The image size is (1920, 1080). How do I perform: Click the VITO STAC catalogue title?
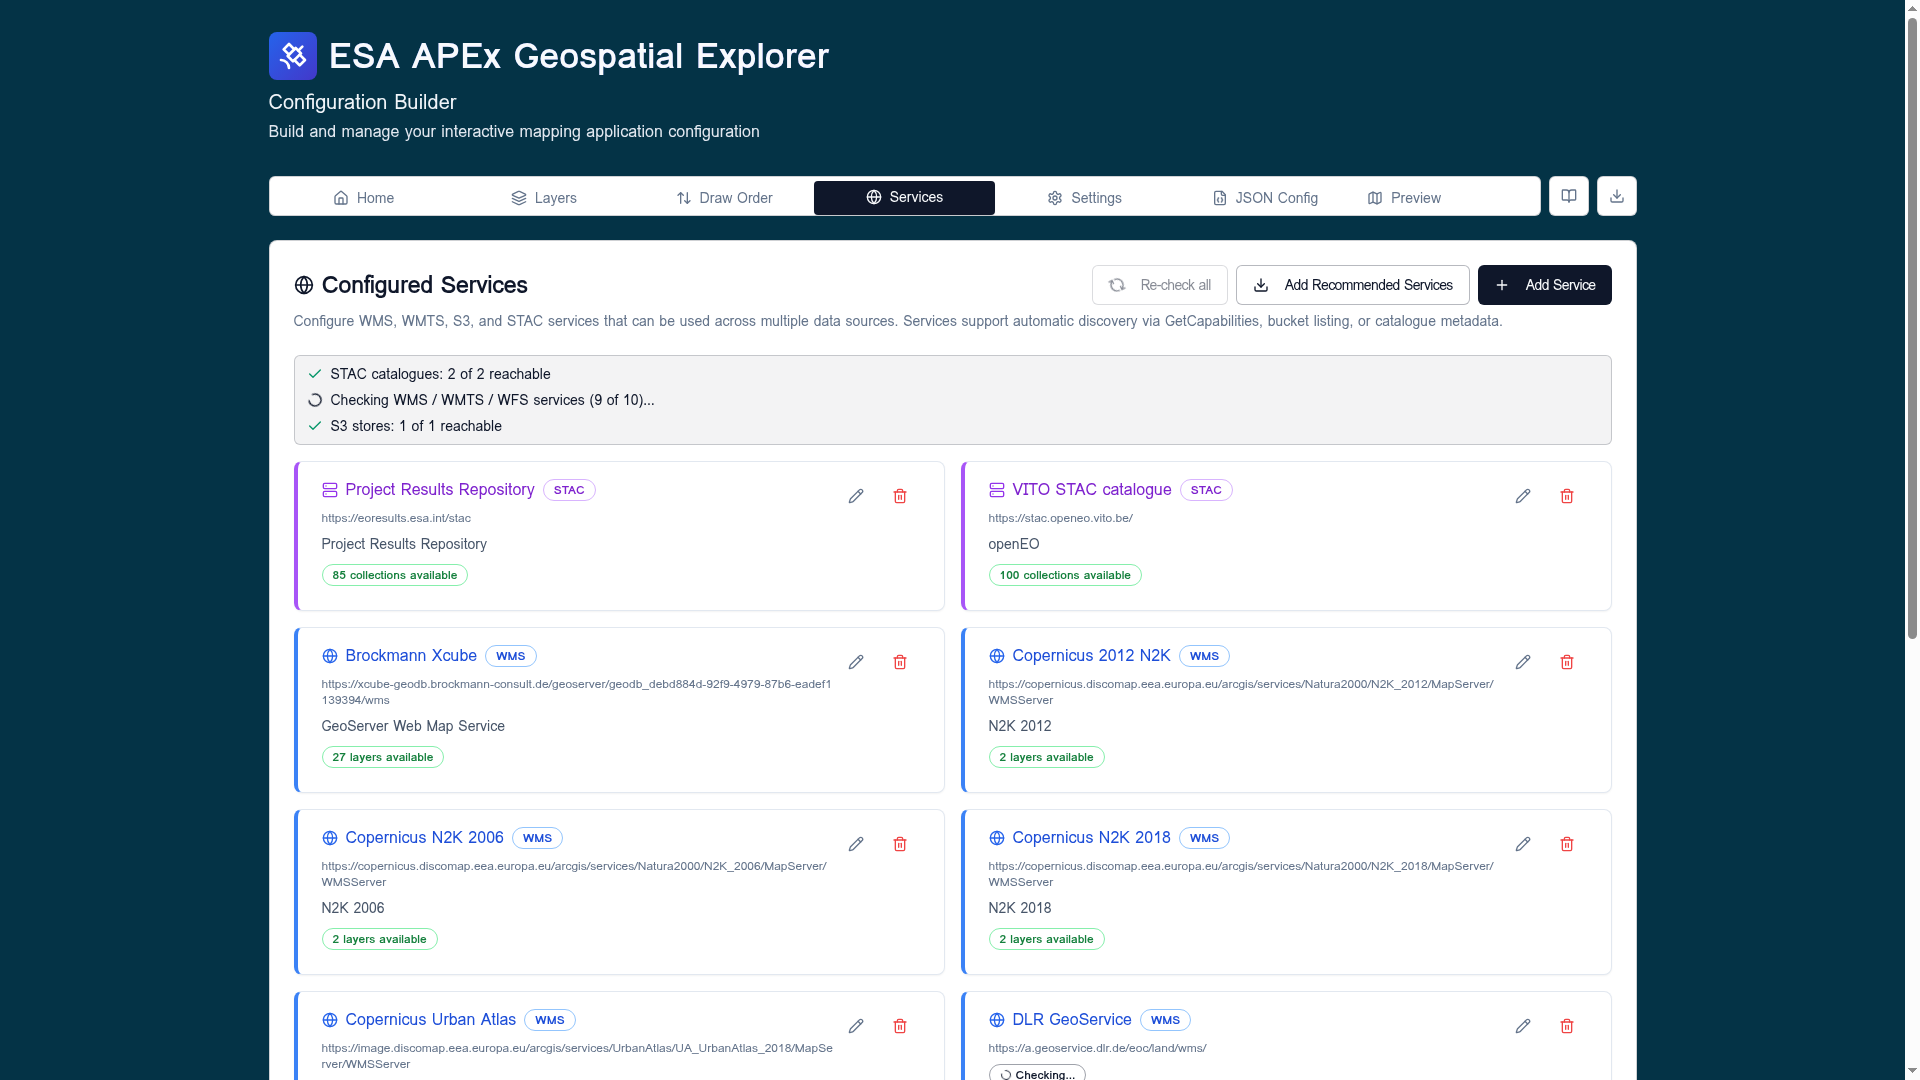pos(1092,490)
